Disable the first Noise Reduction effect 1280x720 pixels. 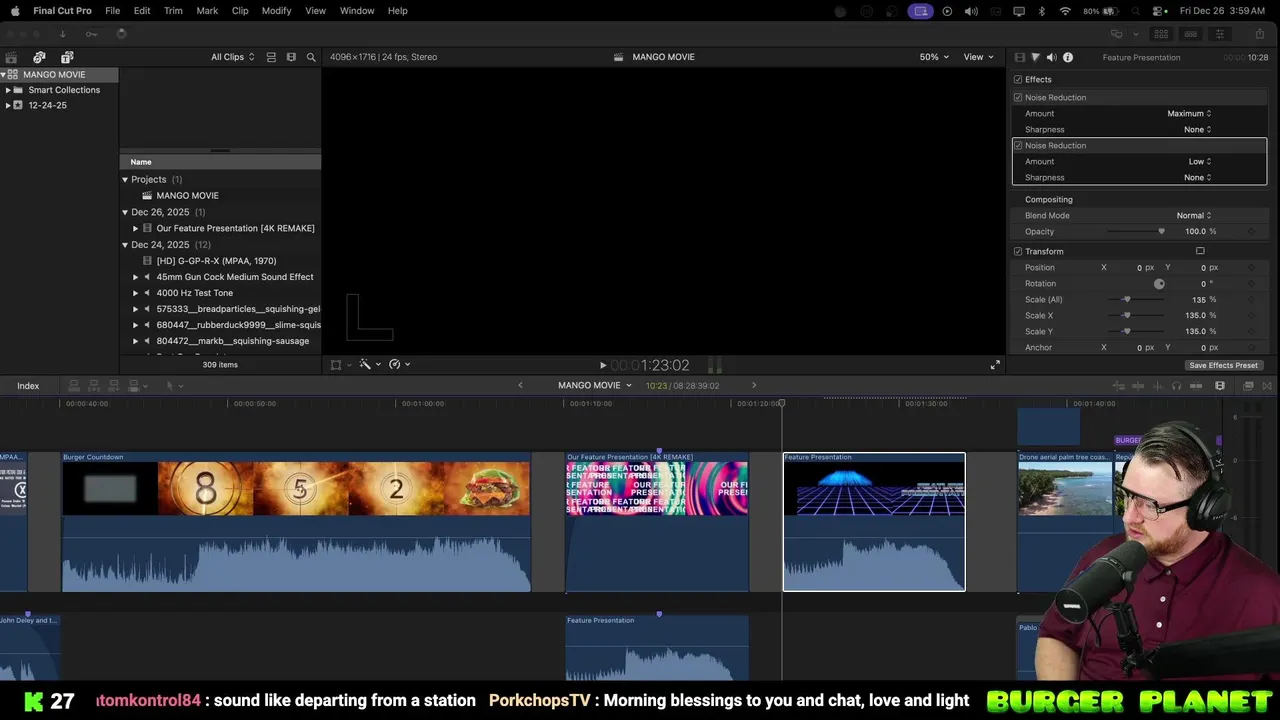(1018, 97)
